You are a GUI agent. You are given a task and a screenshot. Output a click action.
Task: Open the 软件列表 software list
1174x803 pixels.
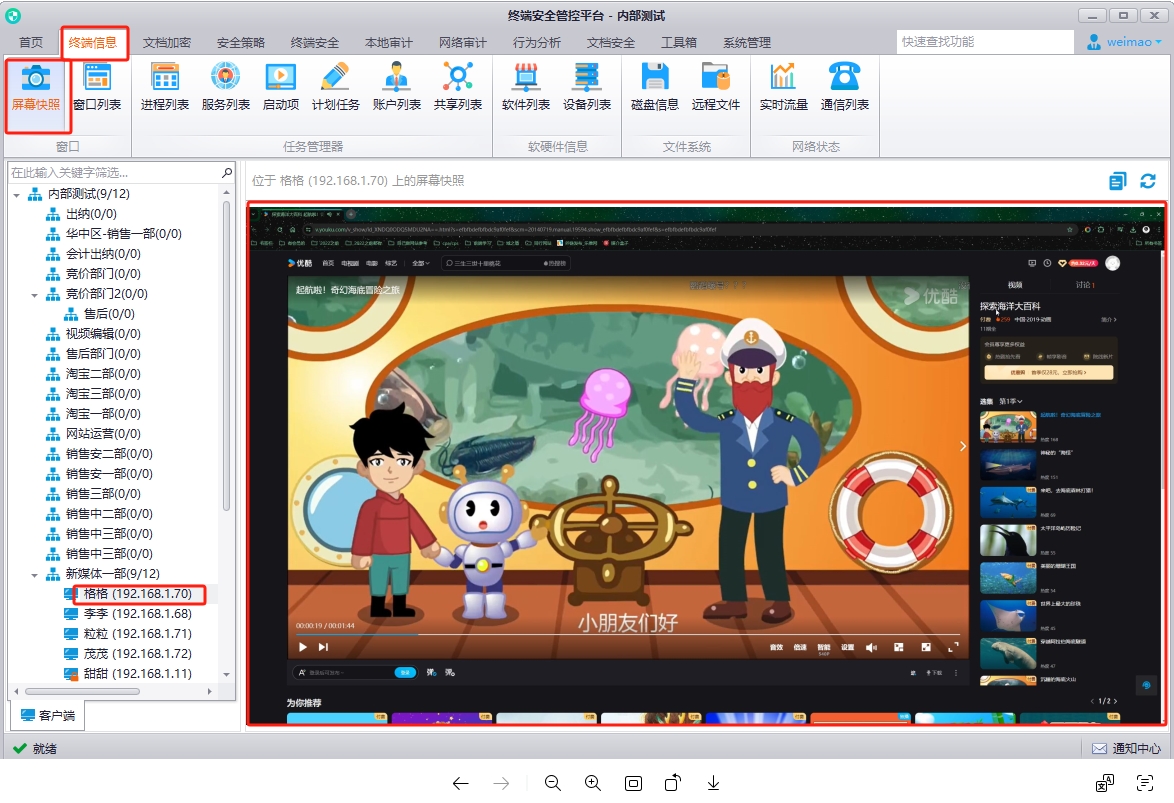tap(526, 88)
